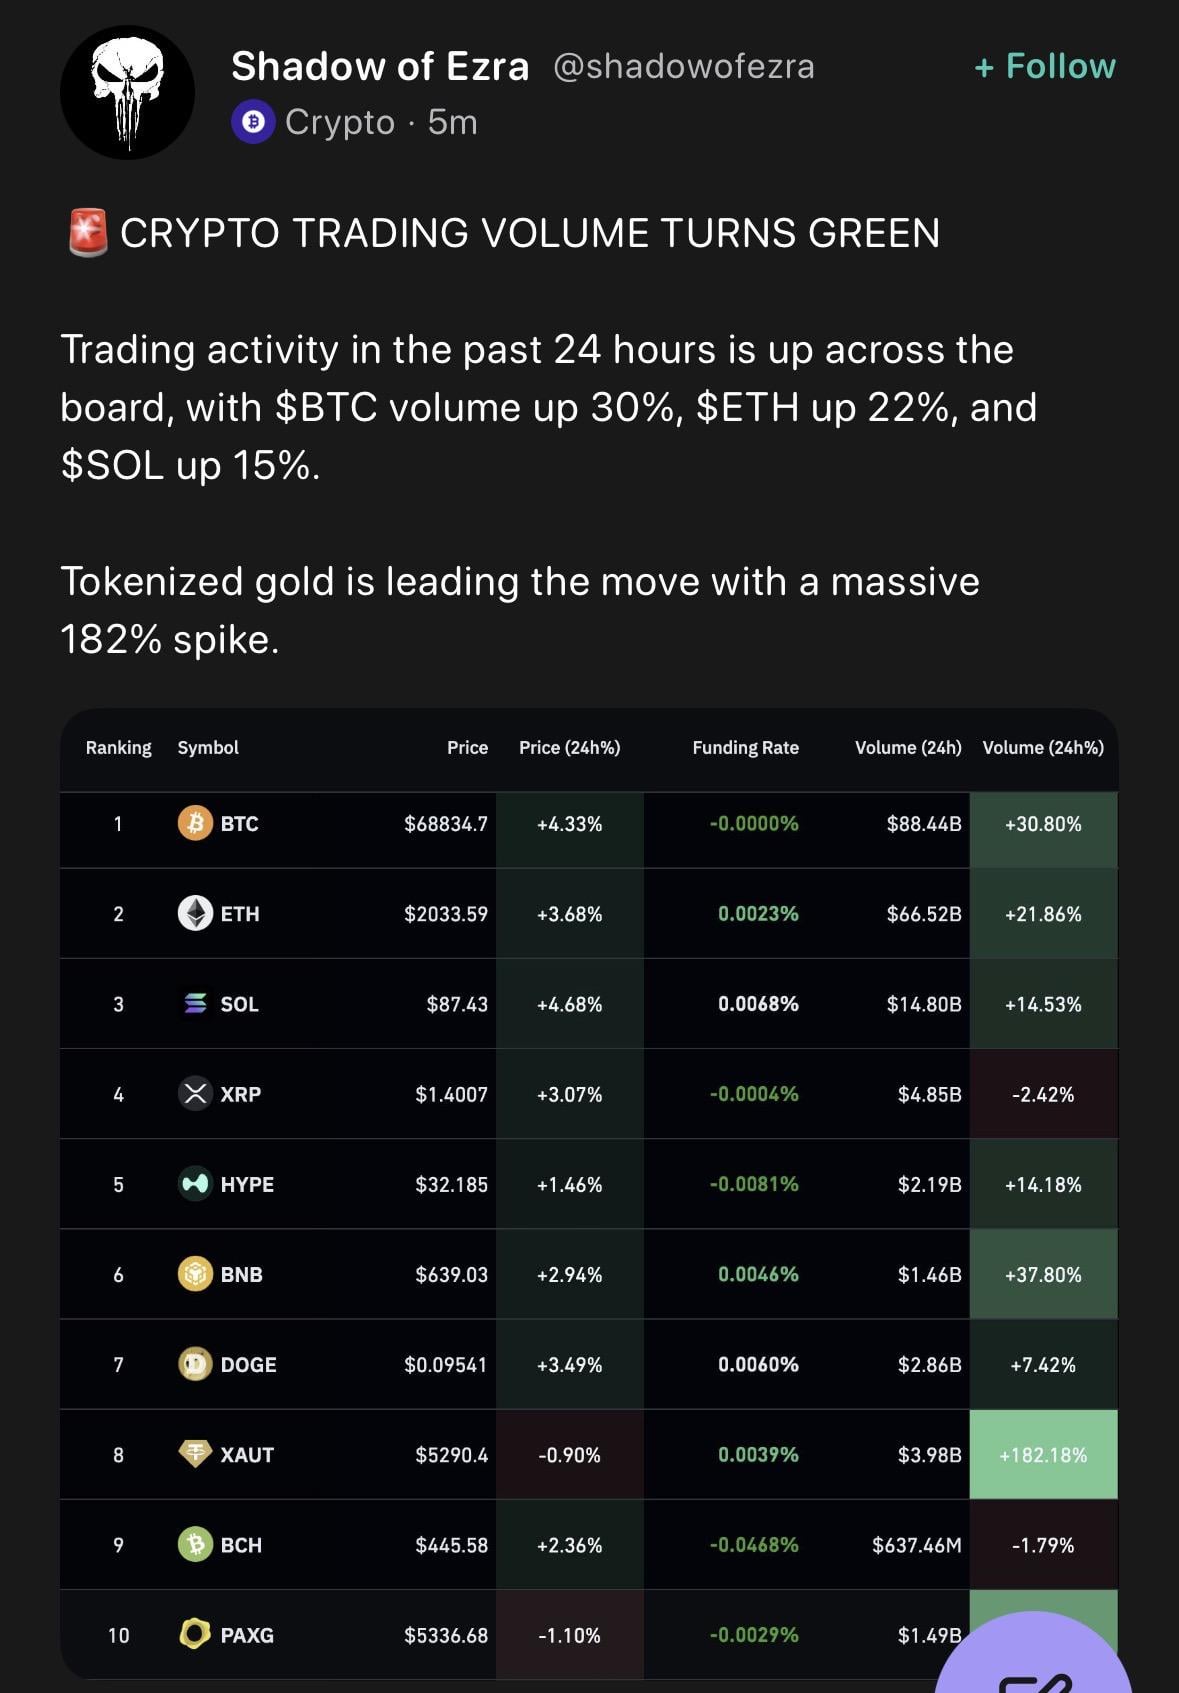
Task: Tap the $BTC cashtag in post
Action: pos(326,408)
